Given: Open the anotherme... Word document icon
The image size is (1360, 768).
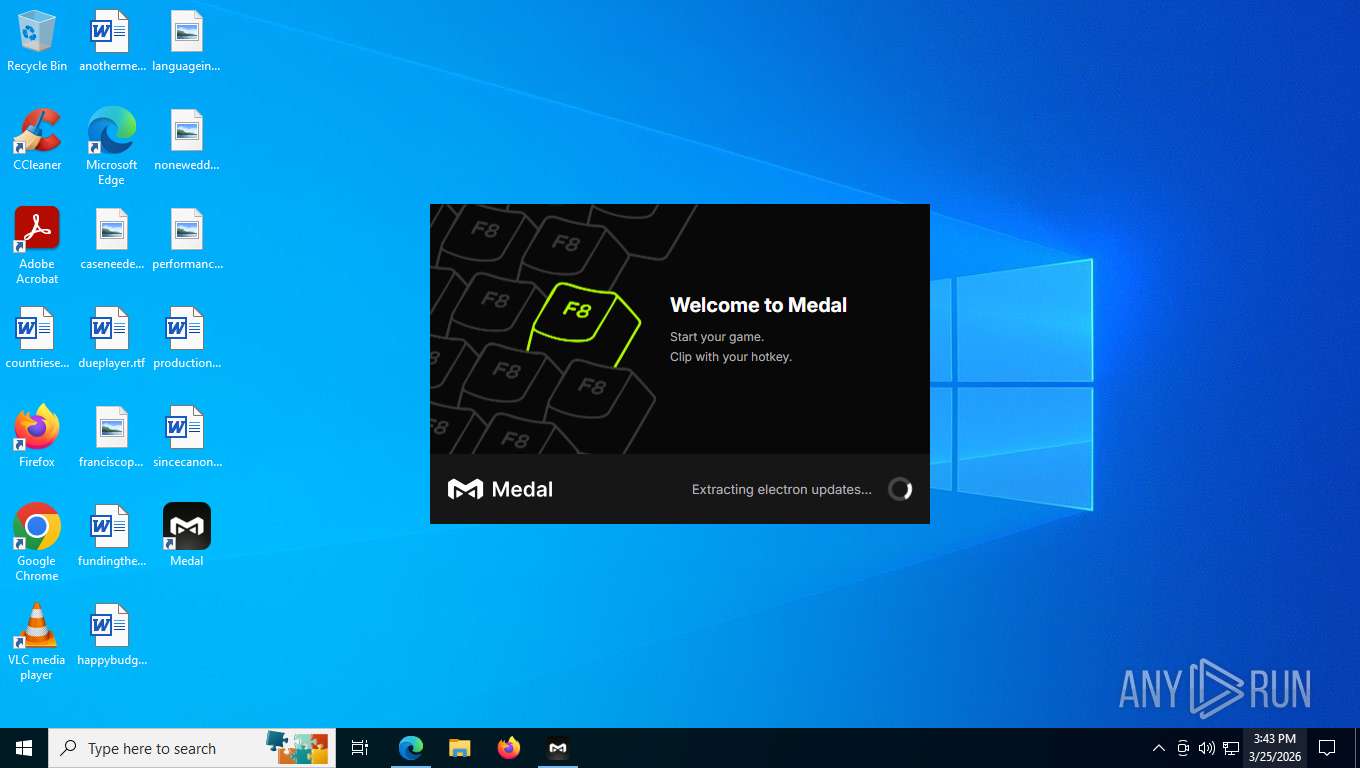Looking at the screenshot, I should [111, 41].
